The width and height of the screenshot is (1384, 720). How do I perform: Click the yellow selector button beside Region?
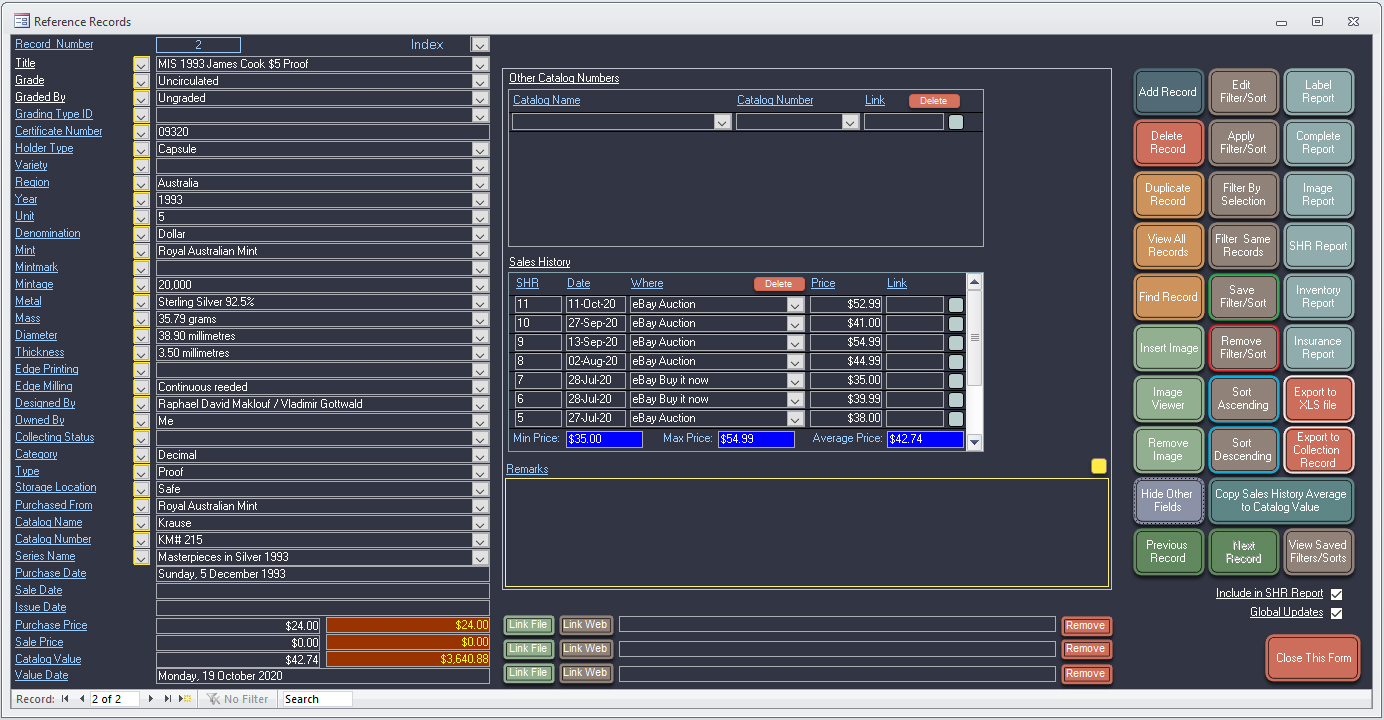[141, 183]
